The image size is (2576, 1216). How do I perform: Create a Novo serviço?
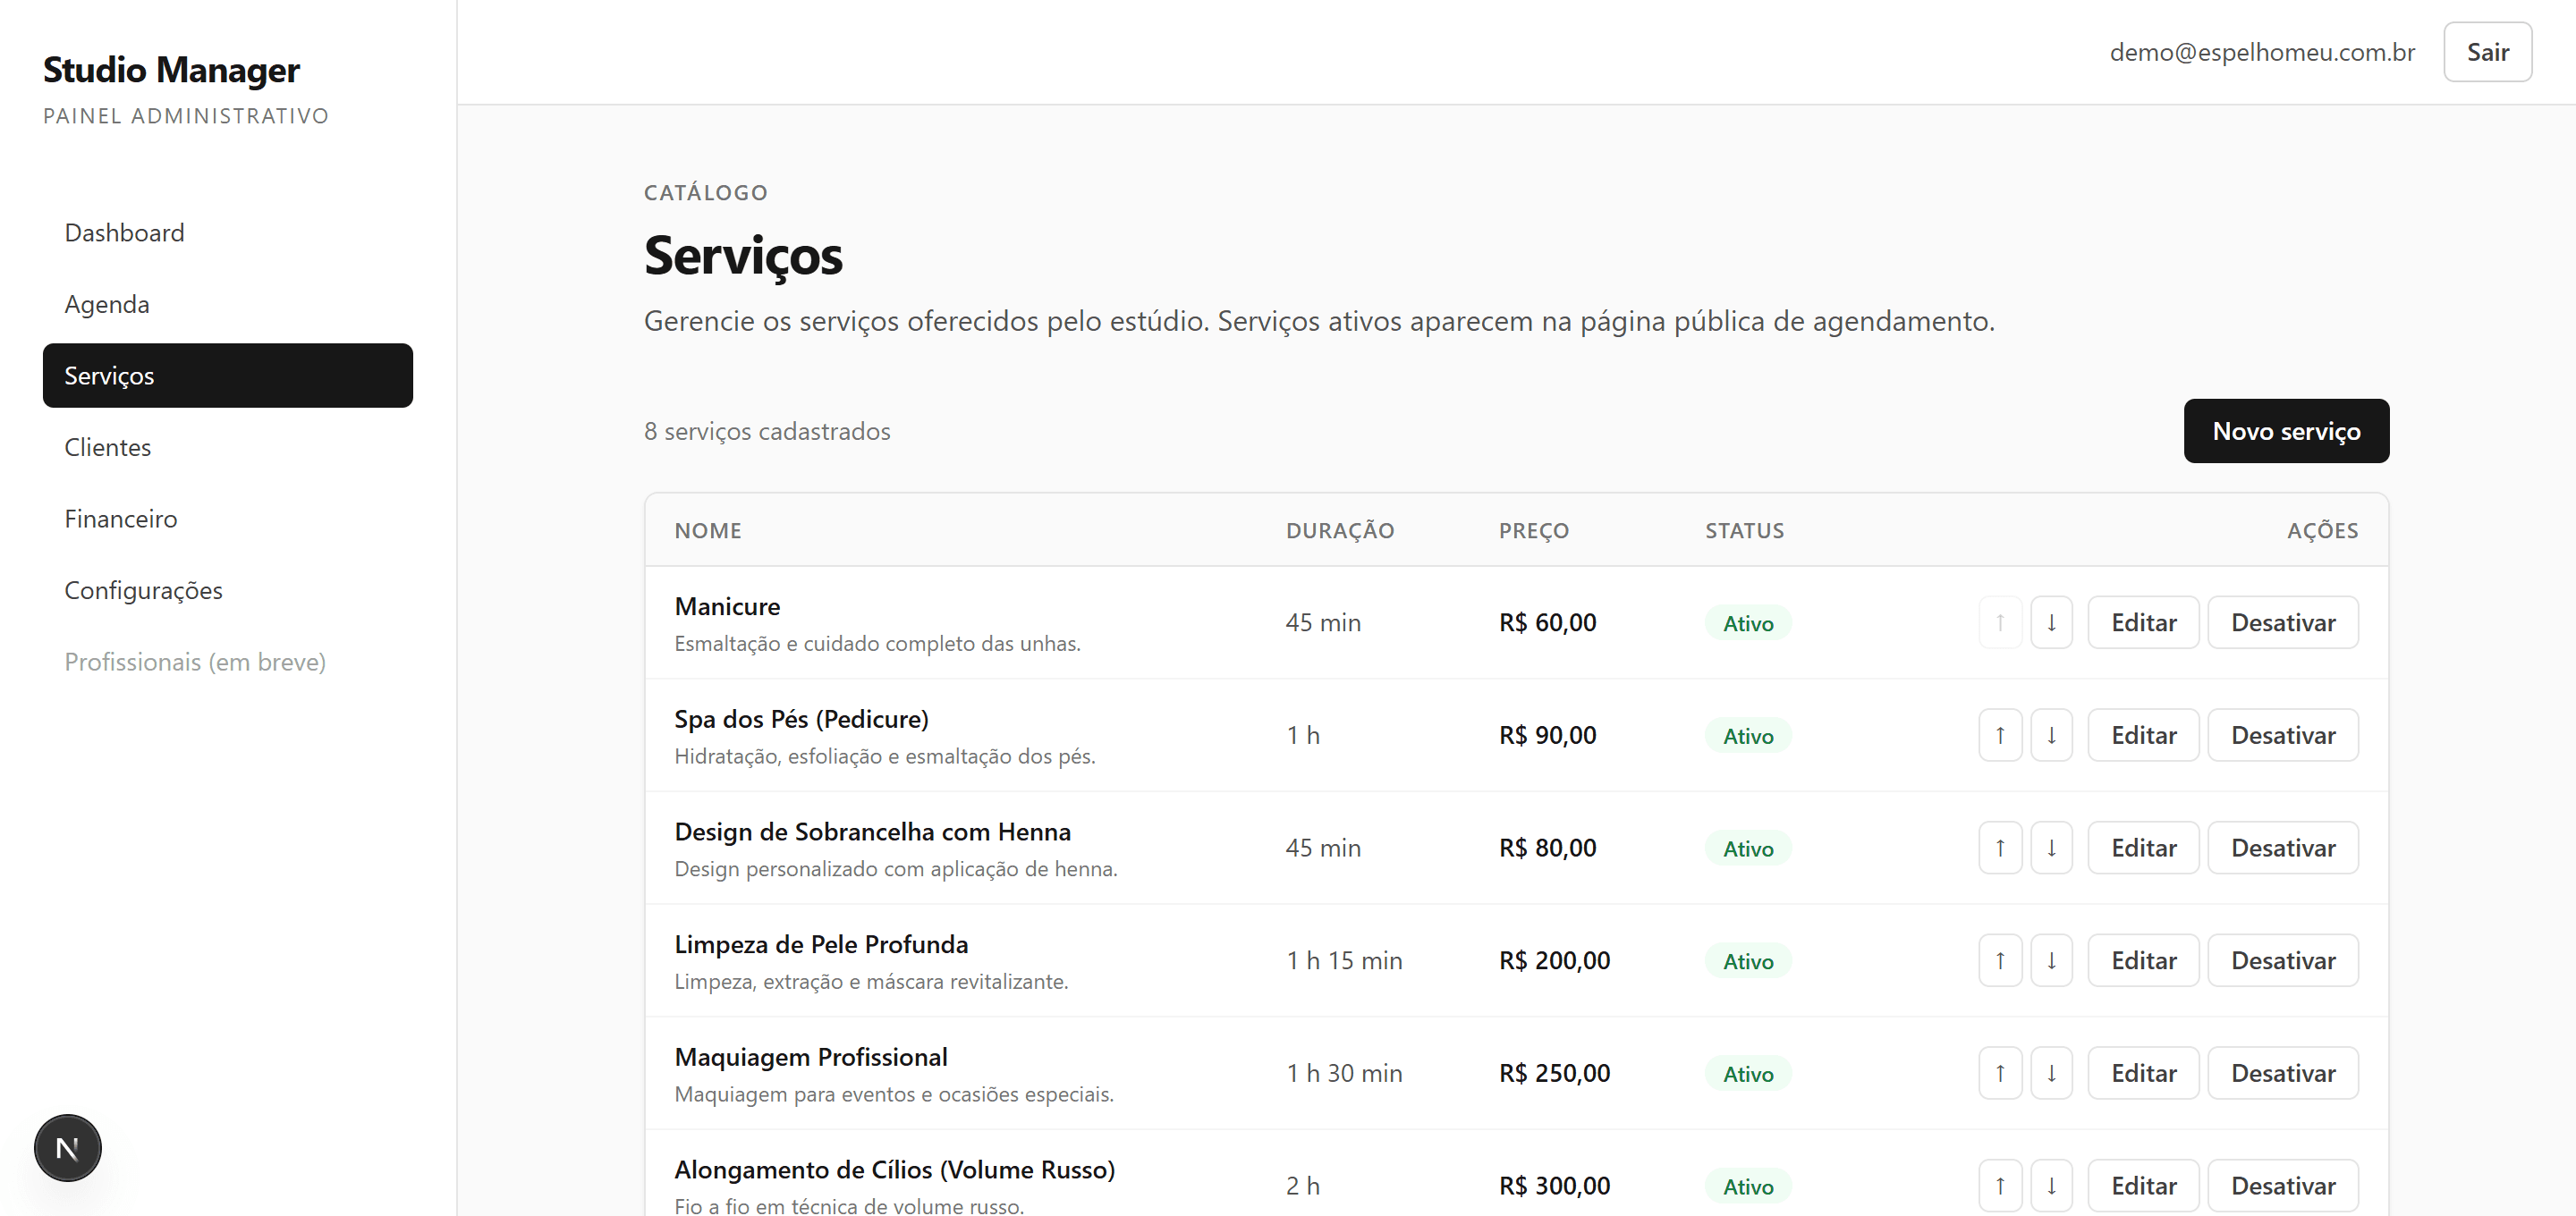pos(2286,431)
